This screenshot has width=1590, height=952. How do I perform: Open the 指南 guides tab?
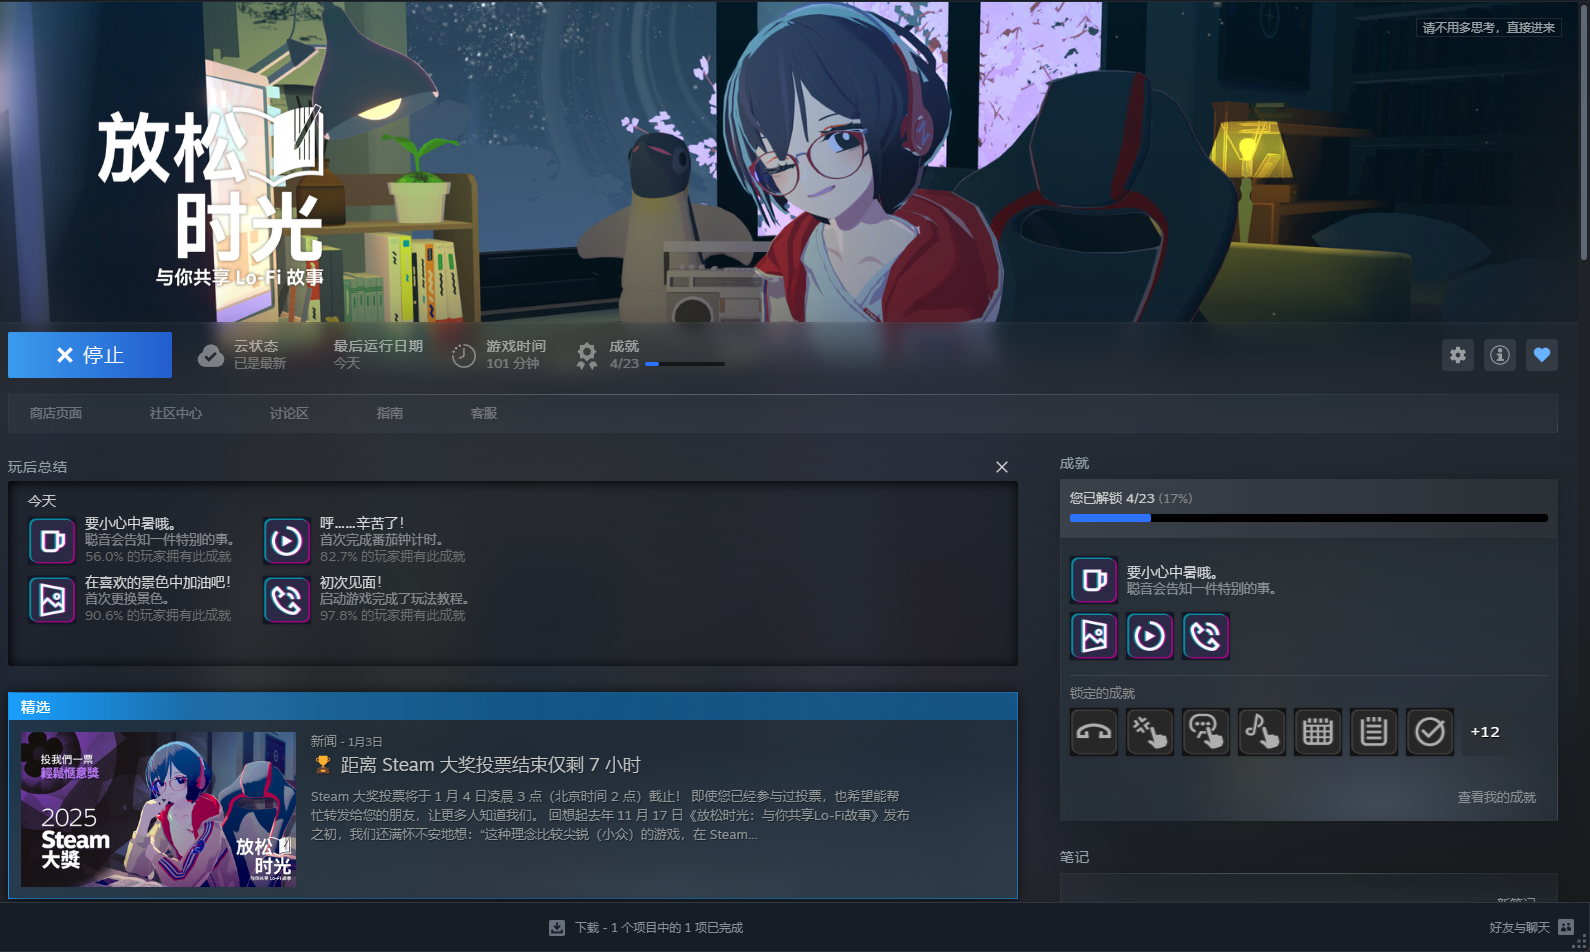(x=390, y=413)
